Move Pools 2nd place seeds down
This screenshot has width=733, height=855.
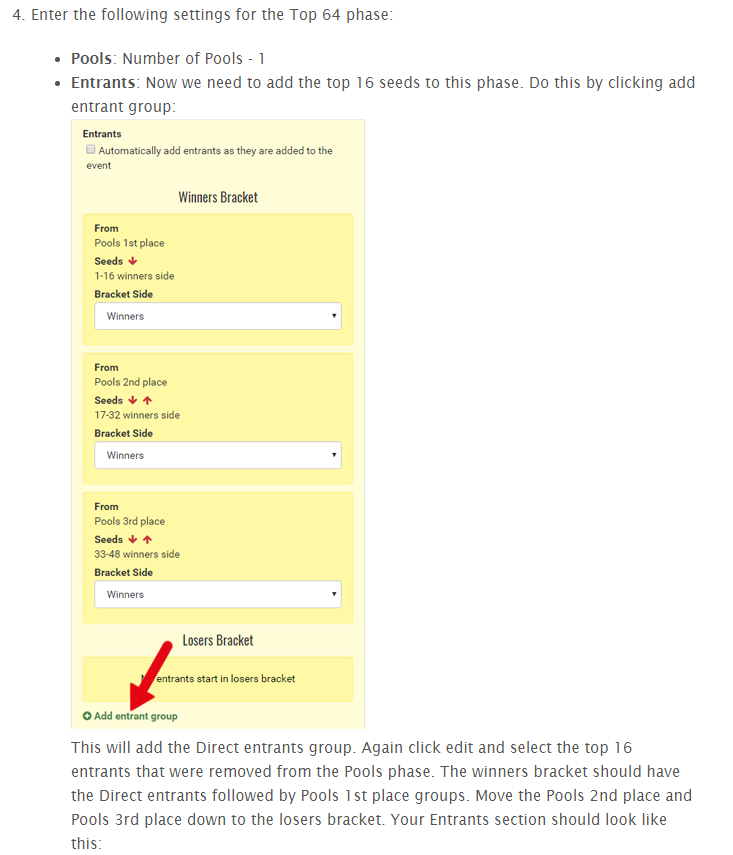(133, 400)
